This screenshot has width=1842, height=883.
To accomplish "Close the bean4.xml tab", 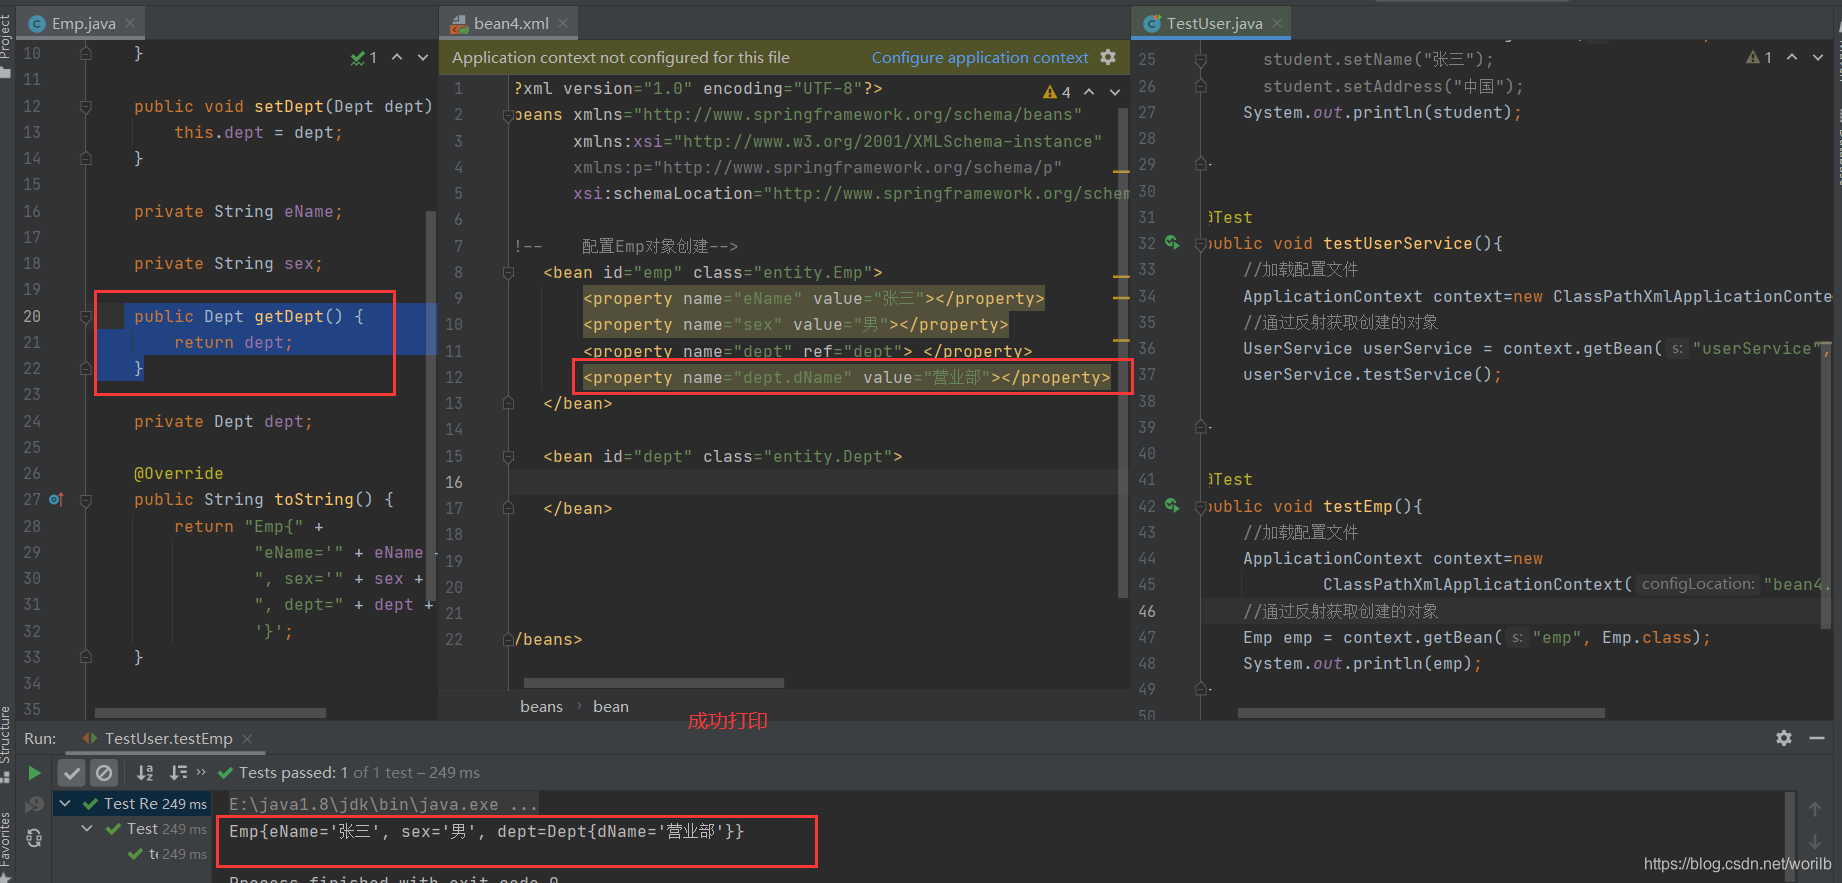I will tap(563, 23).
